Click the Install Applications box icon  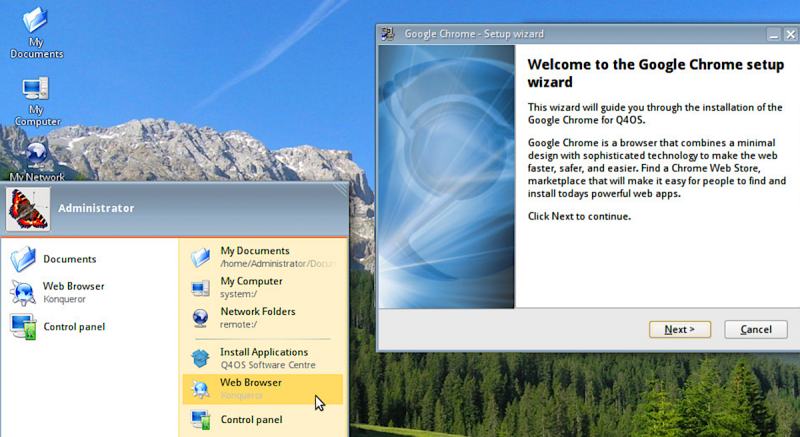(x=201, y=358)
